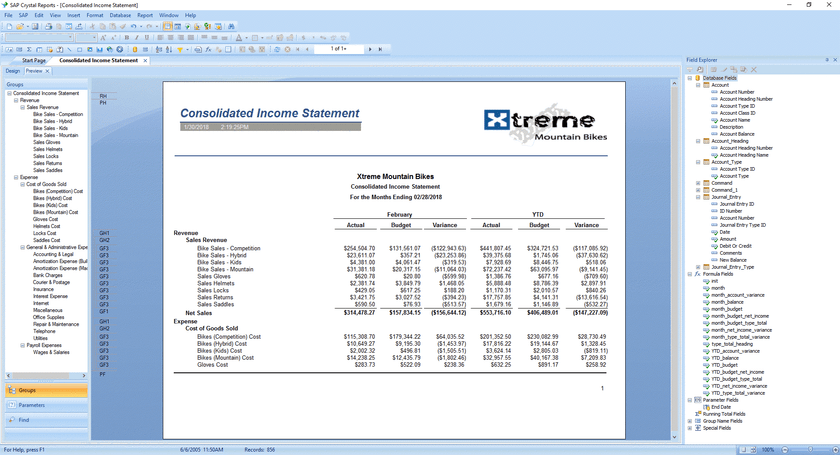Toggle Underline formatting
This screenshot has height=455, width=840.
(x=147, y=38)
